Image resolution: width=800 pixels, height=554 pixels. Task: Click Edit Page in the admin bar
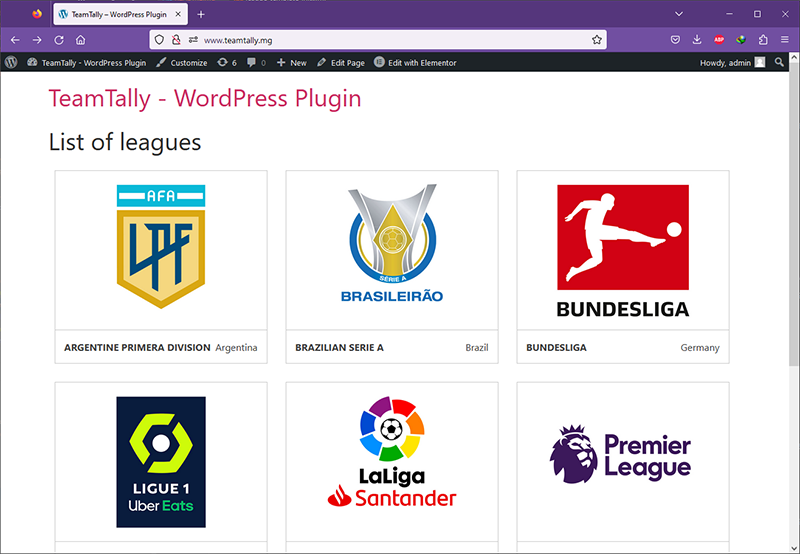pyautogui.click(x=340, y=63)
